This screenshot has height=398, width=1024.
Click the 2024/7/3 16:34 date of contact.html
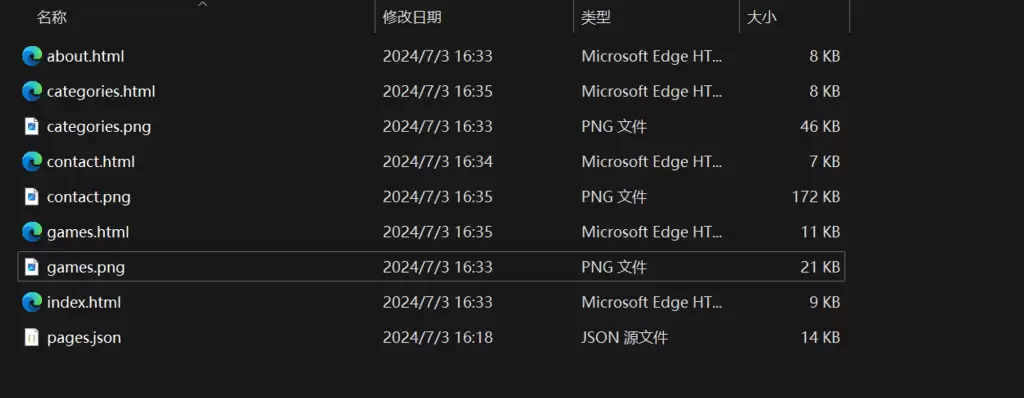click(x=438, y=161)
